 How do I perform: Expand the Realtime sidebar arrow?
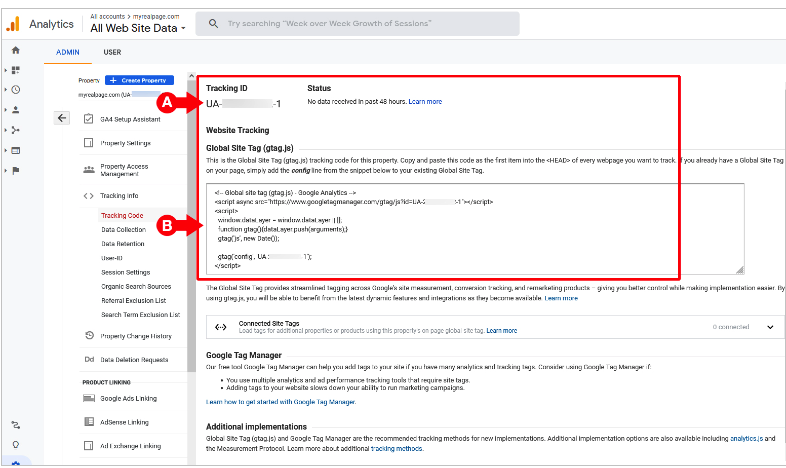click(6, 90)
